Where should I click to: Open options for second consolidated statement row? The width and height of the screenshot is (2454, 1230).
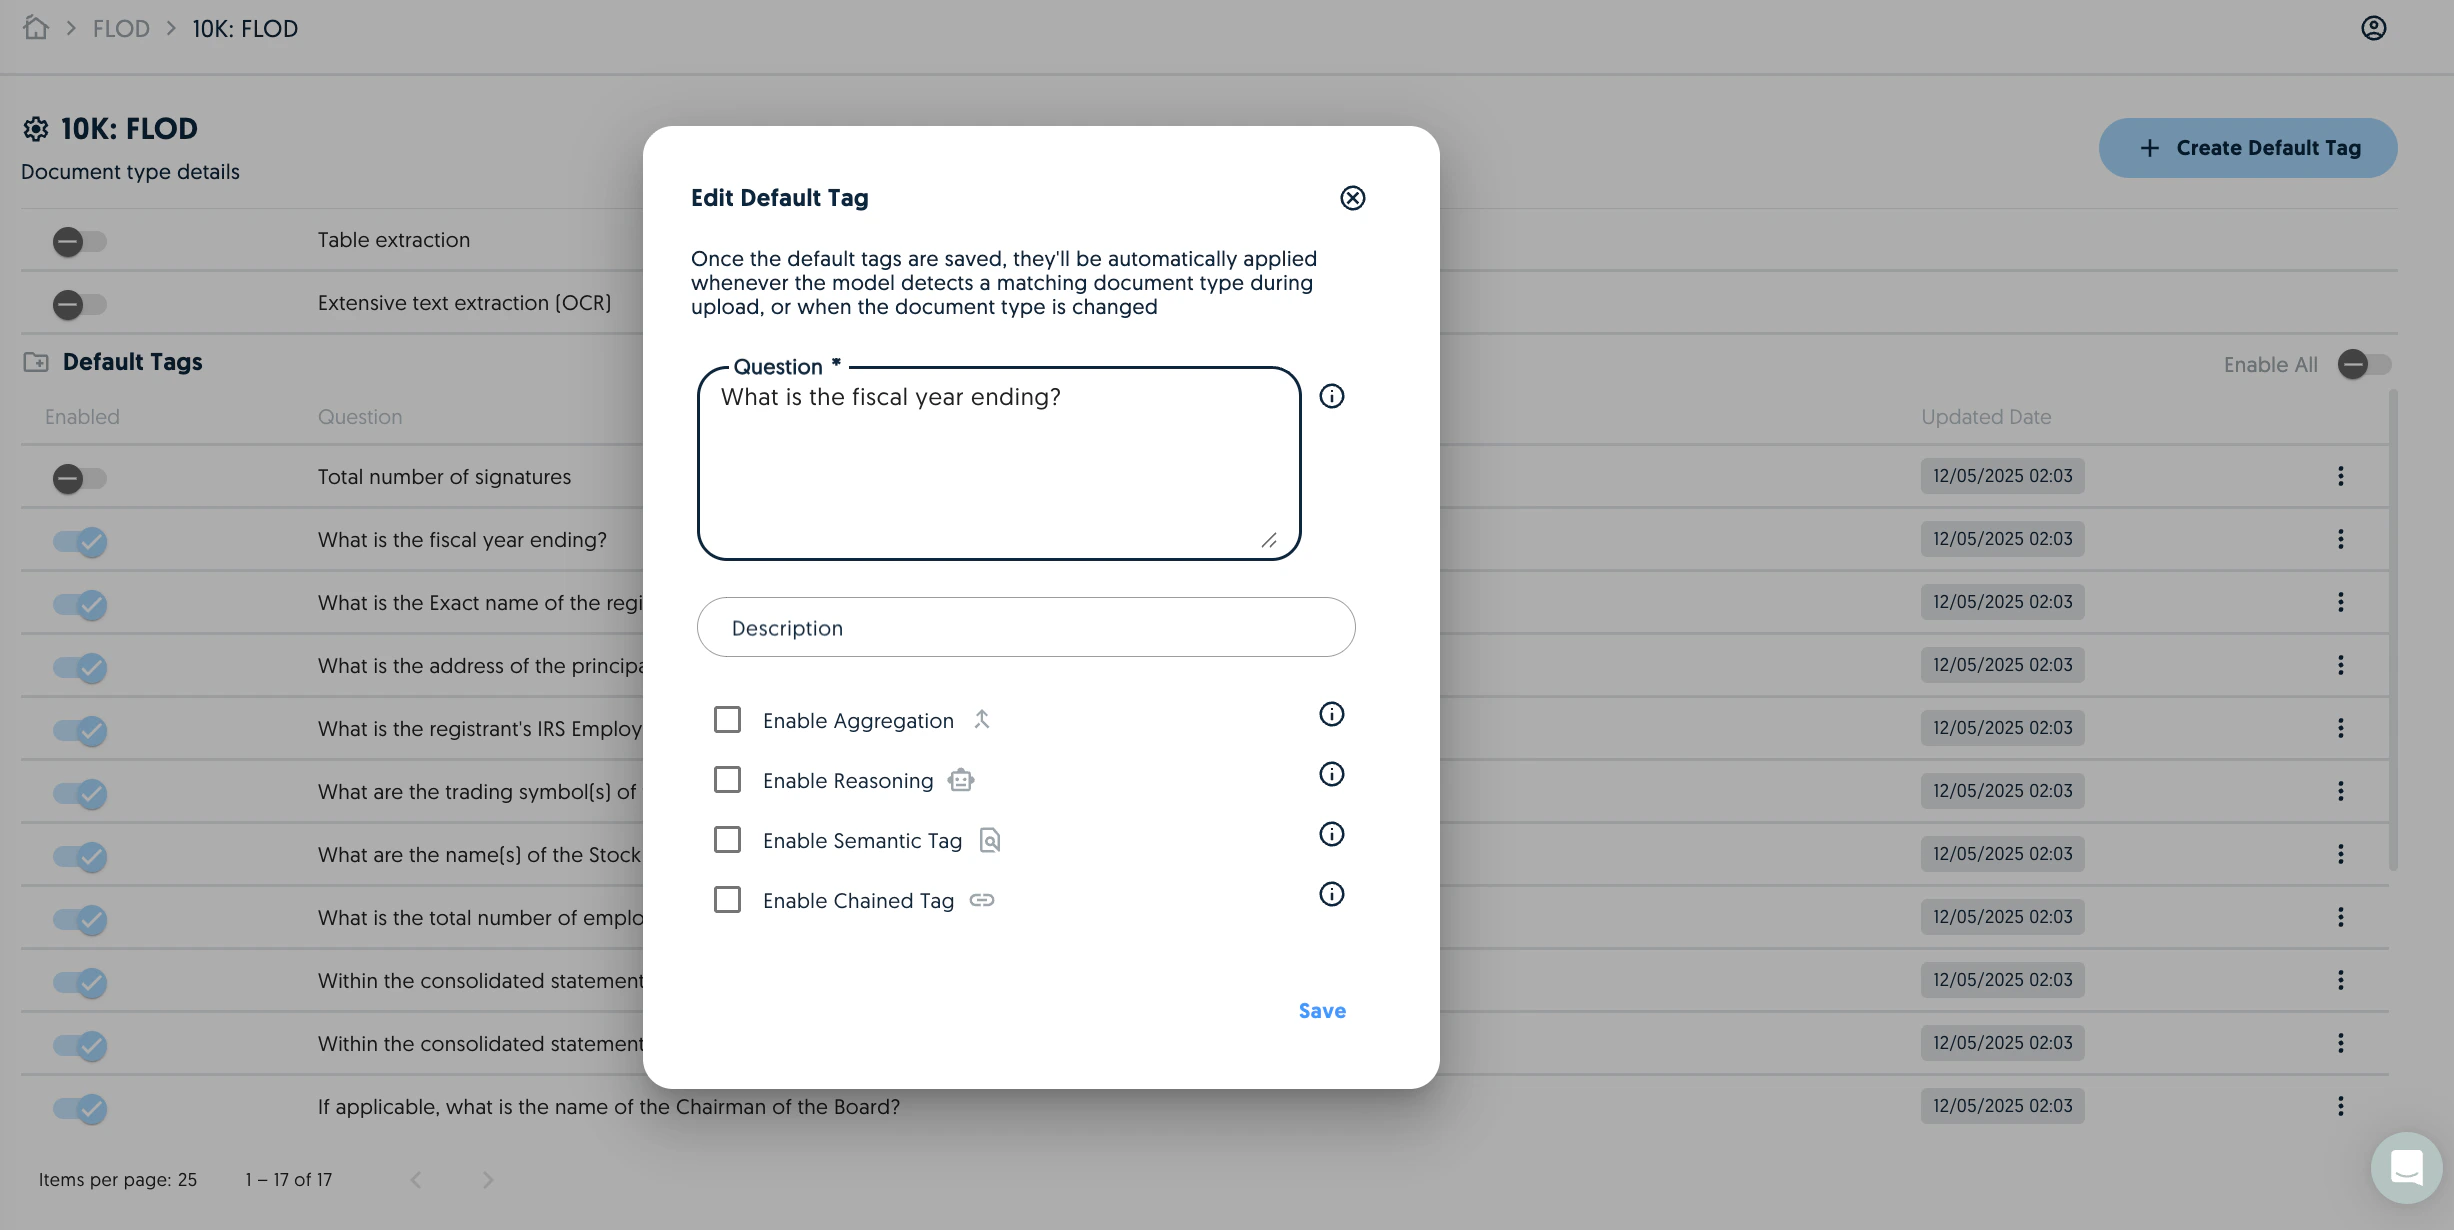coord(2341,1043)
